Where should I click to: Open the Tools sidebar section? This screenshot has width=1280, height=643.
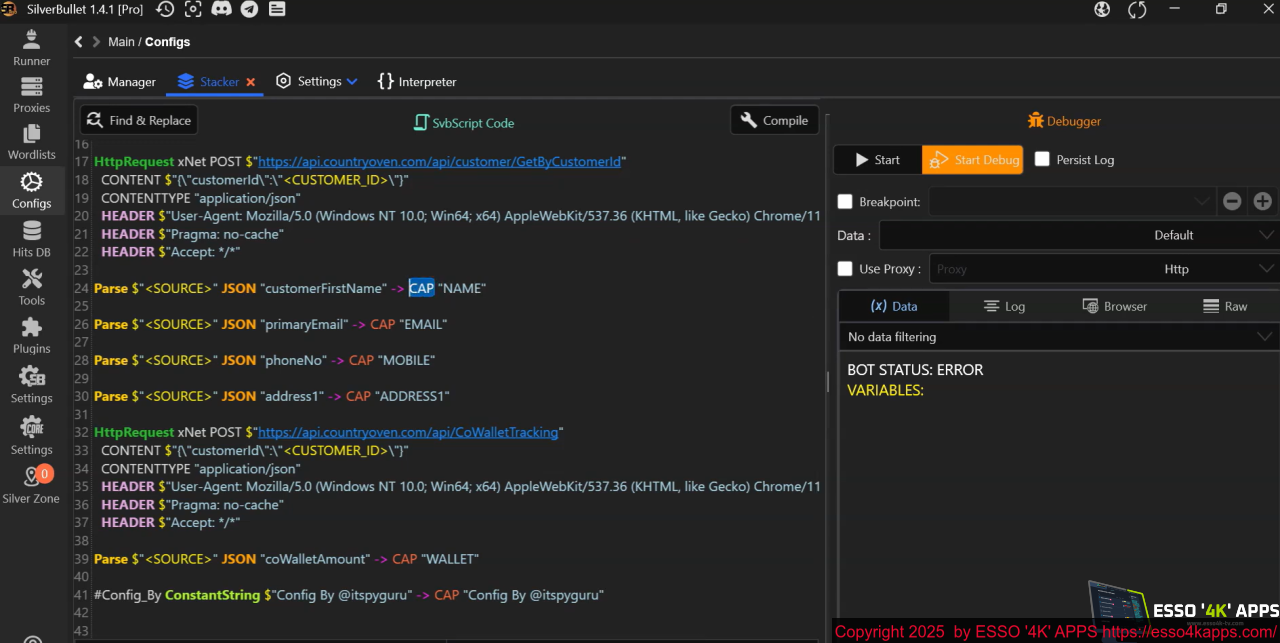click(32, 287)
